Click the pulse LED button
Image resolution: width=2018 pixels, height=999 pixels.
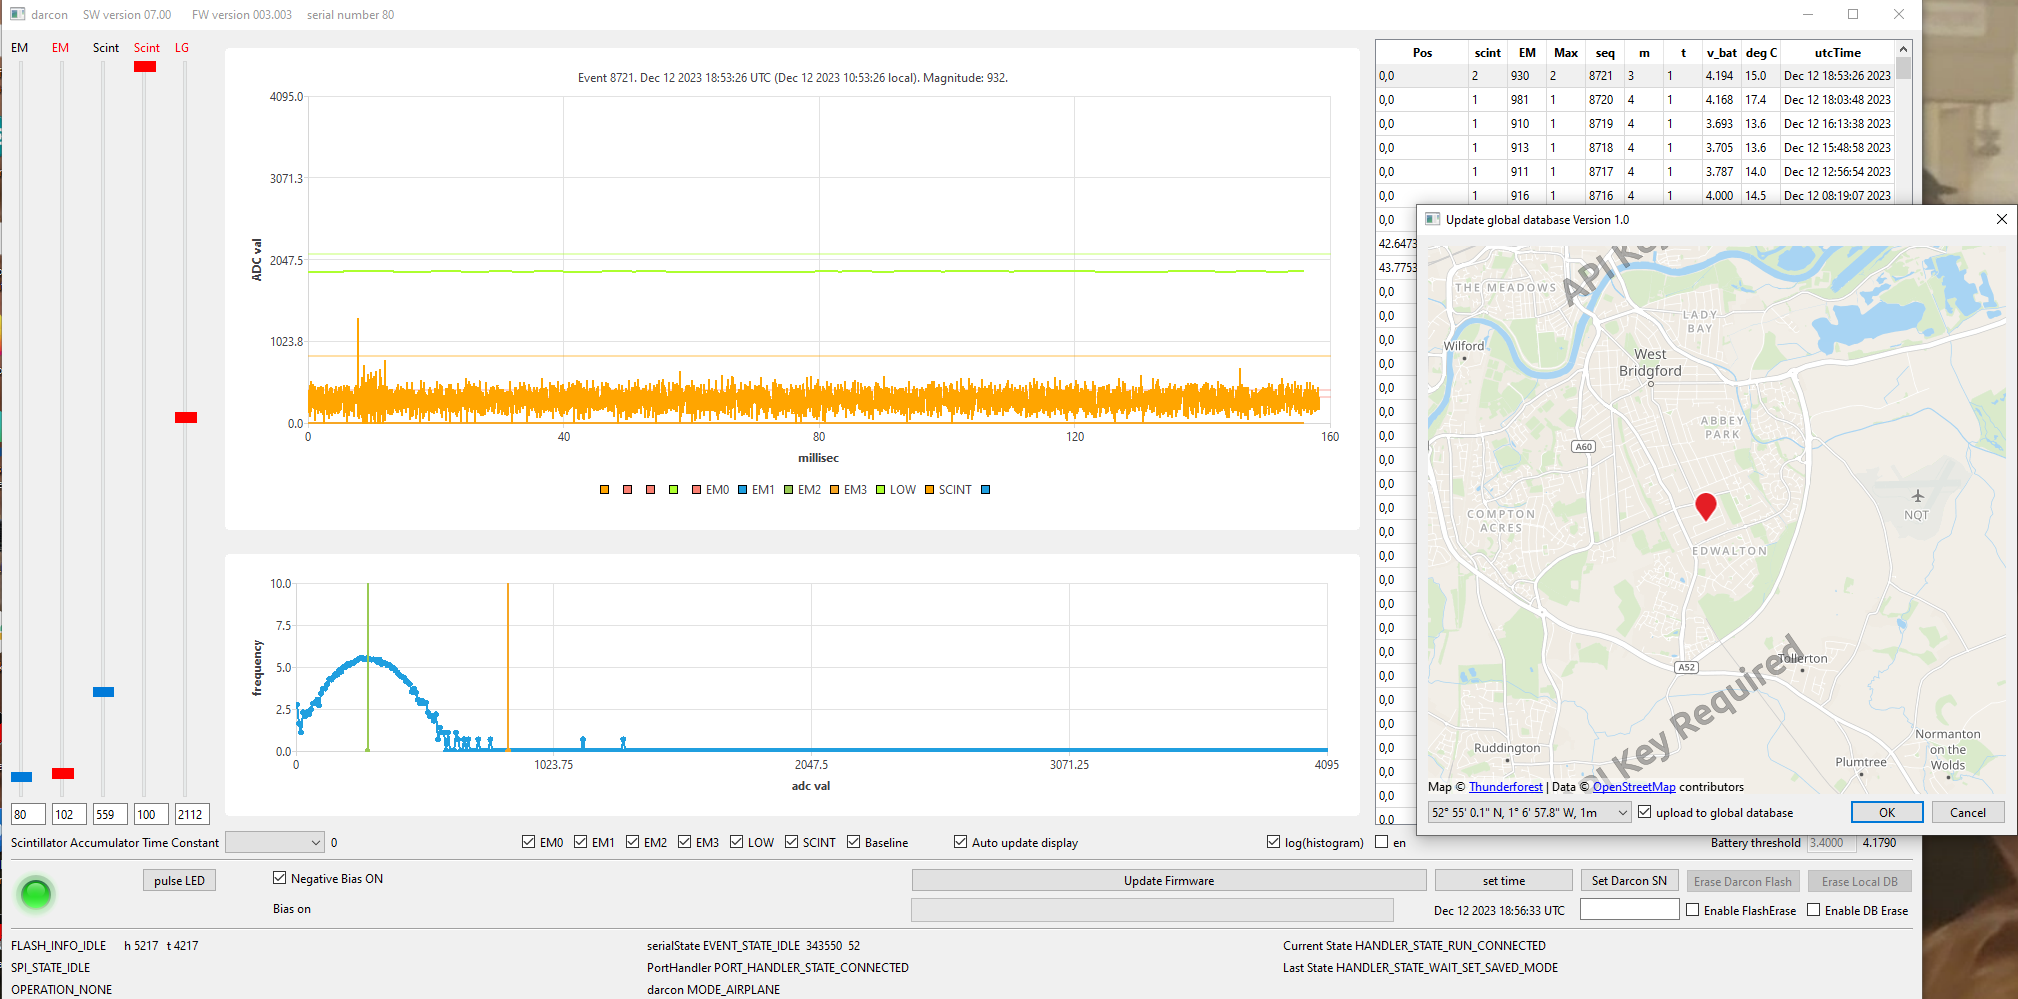click(179, 881)
